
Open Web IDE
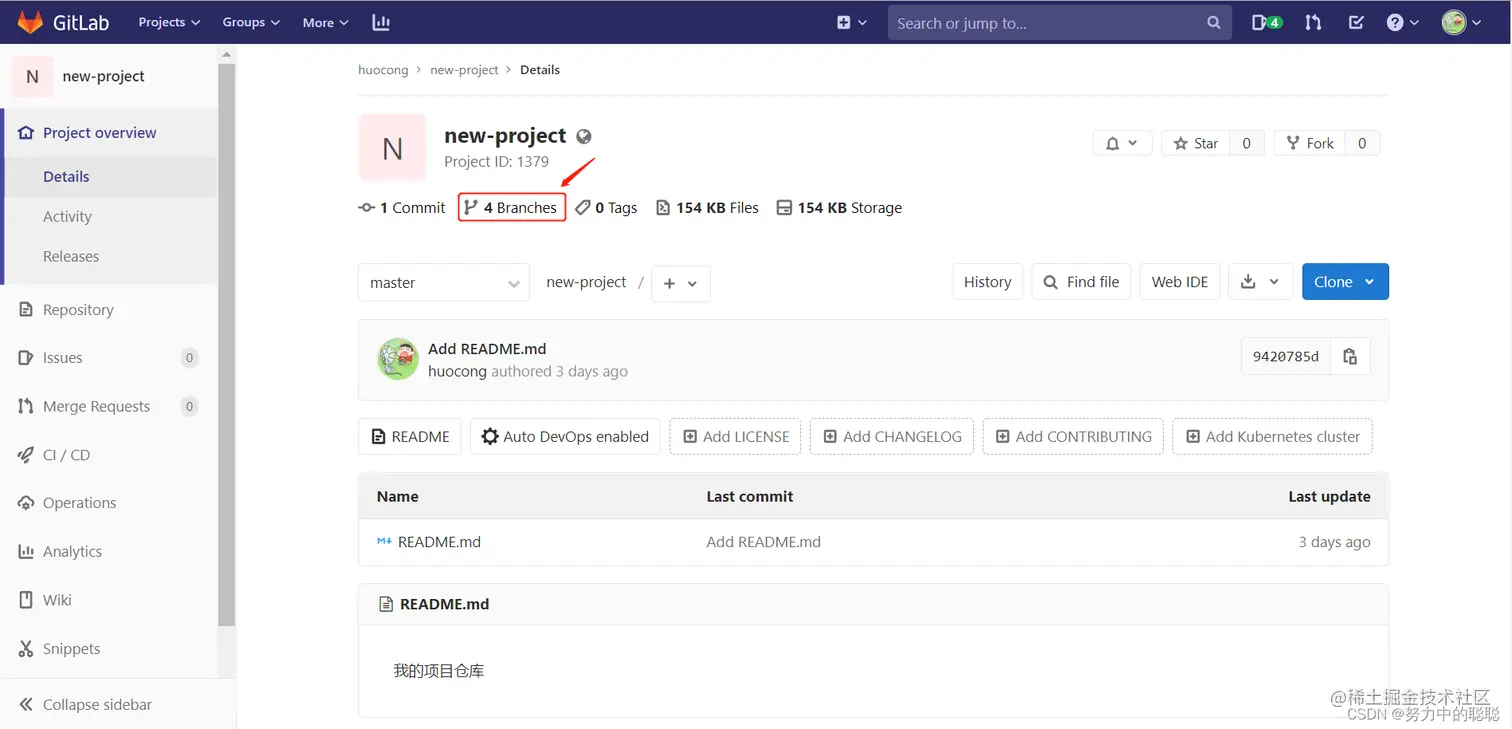(1180, 282)
